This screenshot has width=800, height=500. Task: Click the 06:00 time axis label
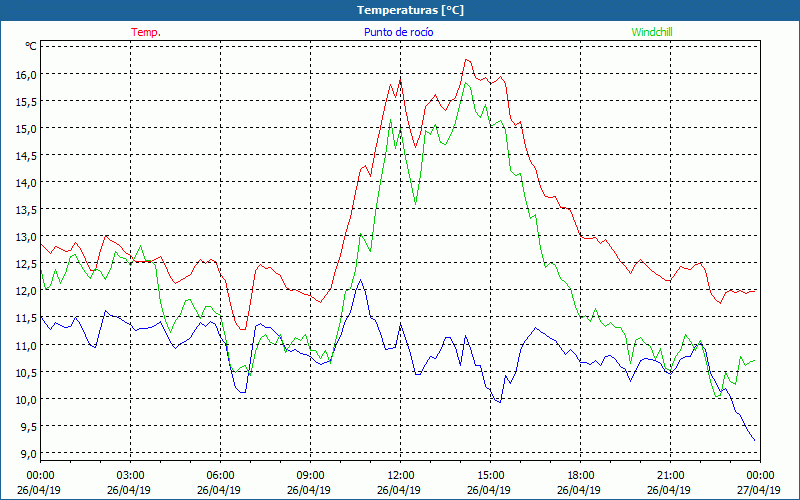pyautogui.click(x=220, y=475)
